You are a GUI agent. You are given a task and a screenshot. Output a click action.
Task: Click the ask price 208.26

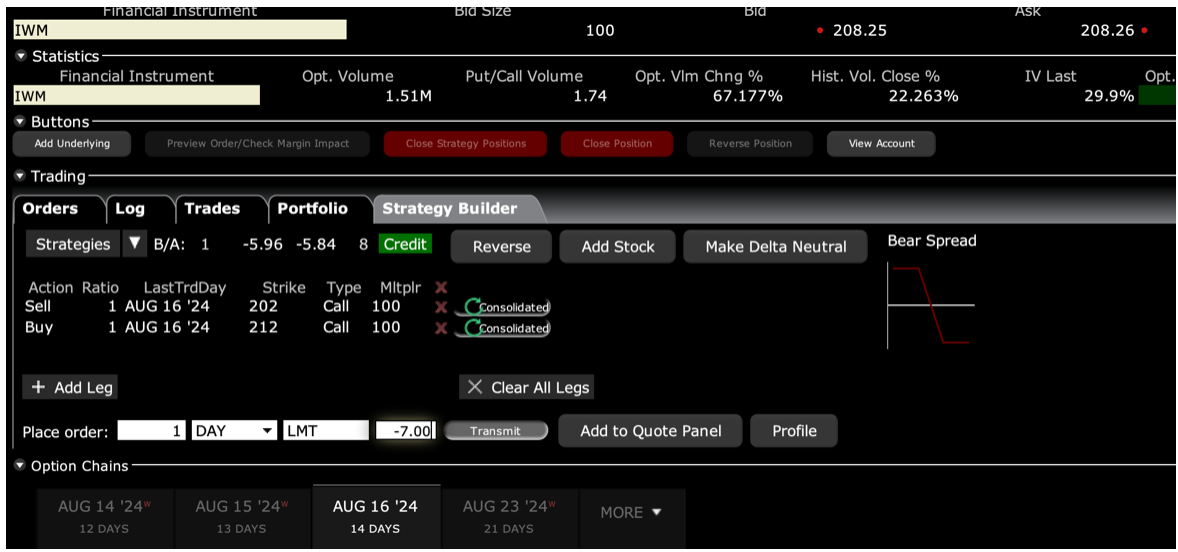(x=1109, y=31)
